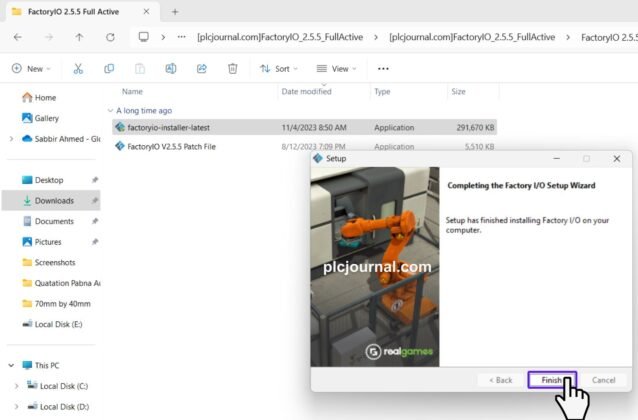Screen dimensions: 638x420
Task: Click the Up arrow navigation icon
Action: (81, 37)
